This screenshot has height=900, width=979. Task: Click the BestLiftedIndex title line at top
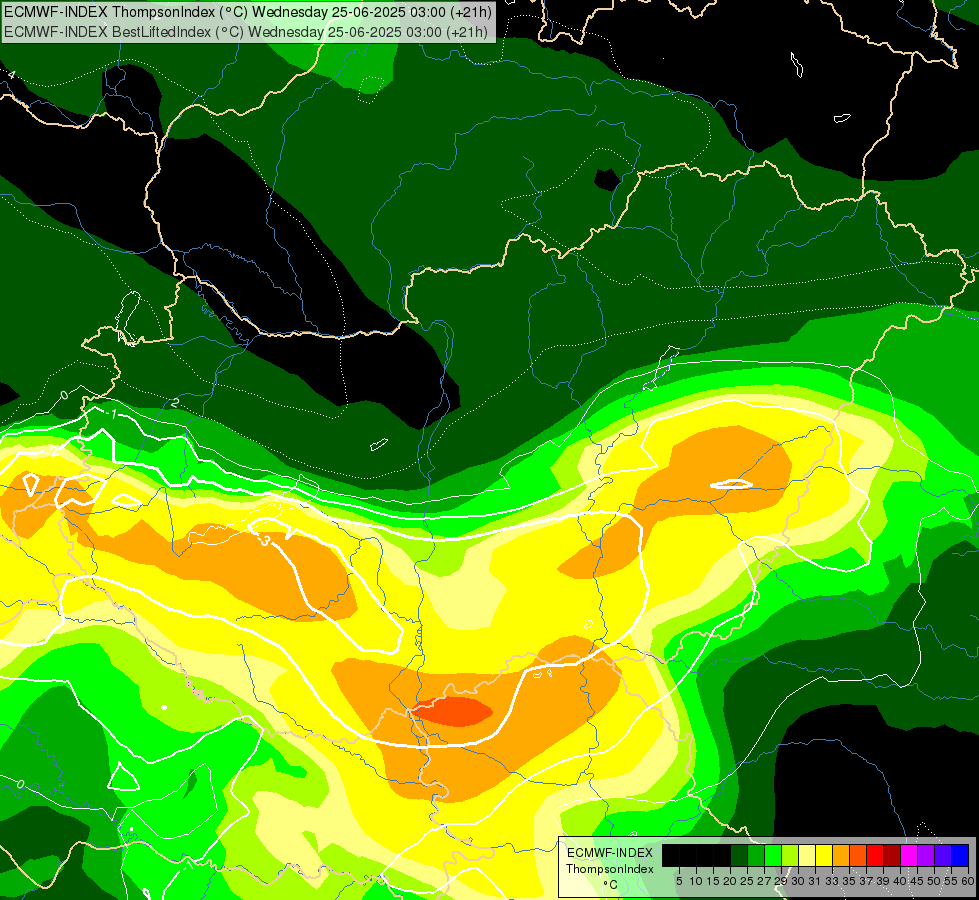[245, 31]
